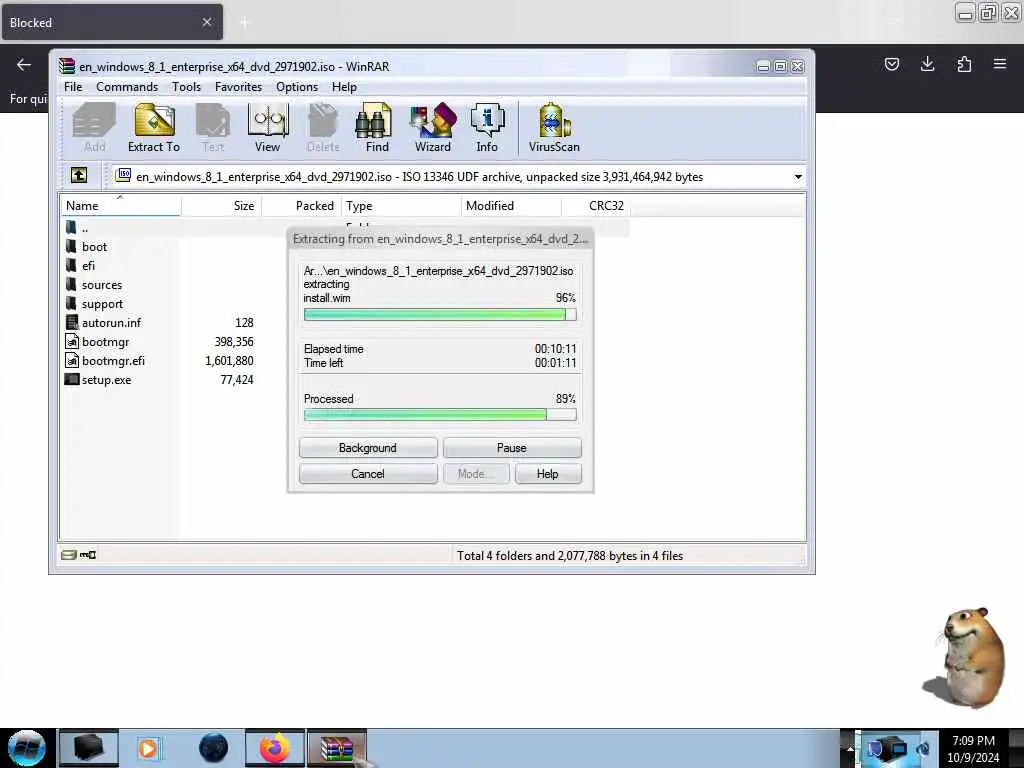Viewport: 1024px width, 768px height.
Task: Sort by the Type column header
Action: [401, 206]
